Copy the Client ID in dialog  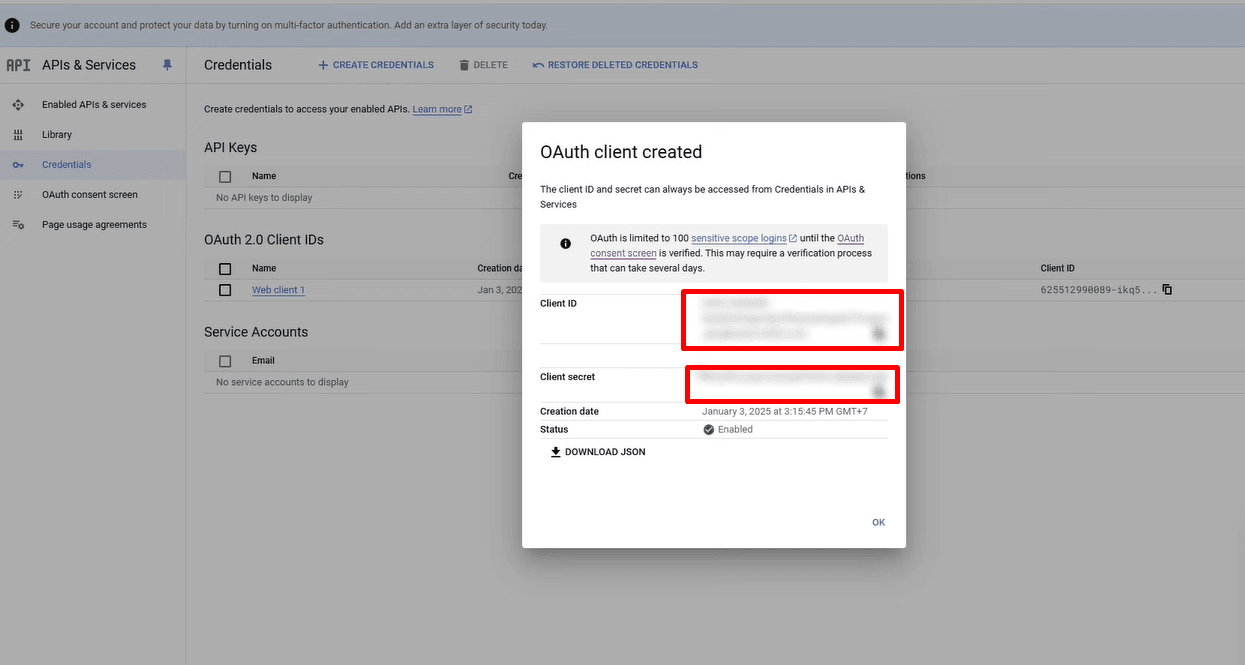click(x=879, y=334)
